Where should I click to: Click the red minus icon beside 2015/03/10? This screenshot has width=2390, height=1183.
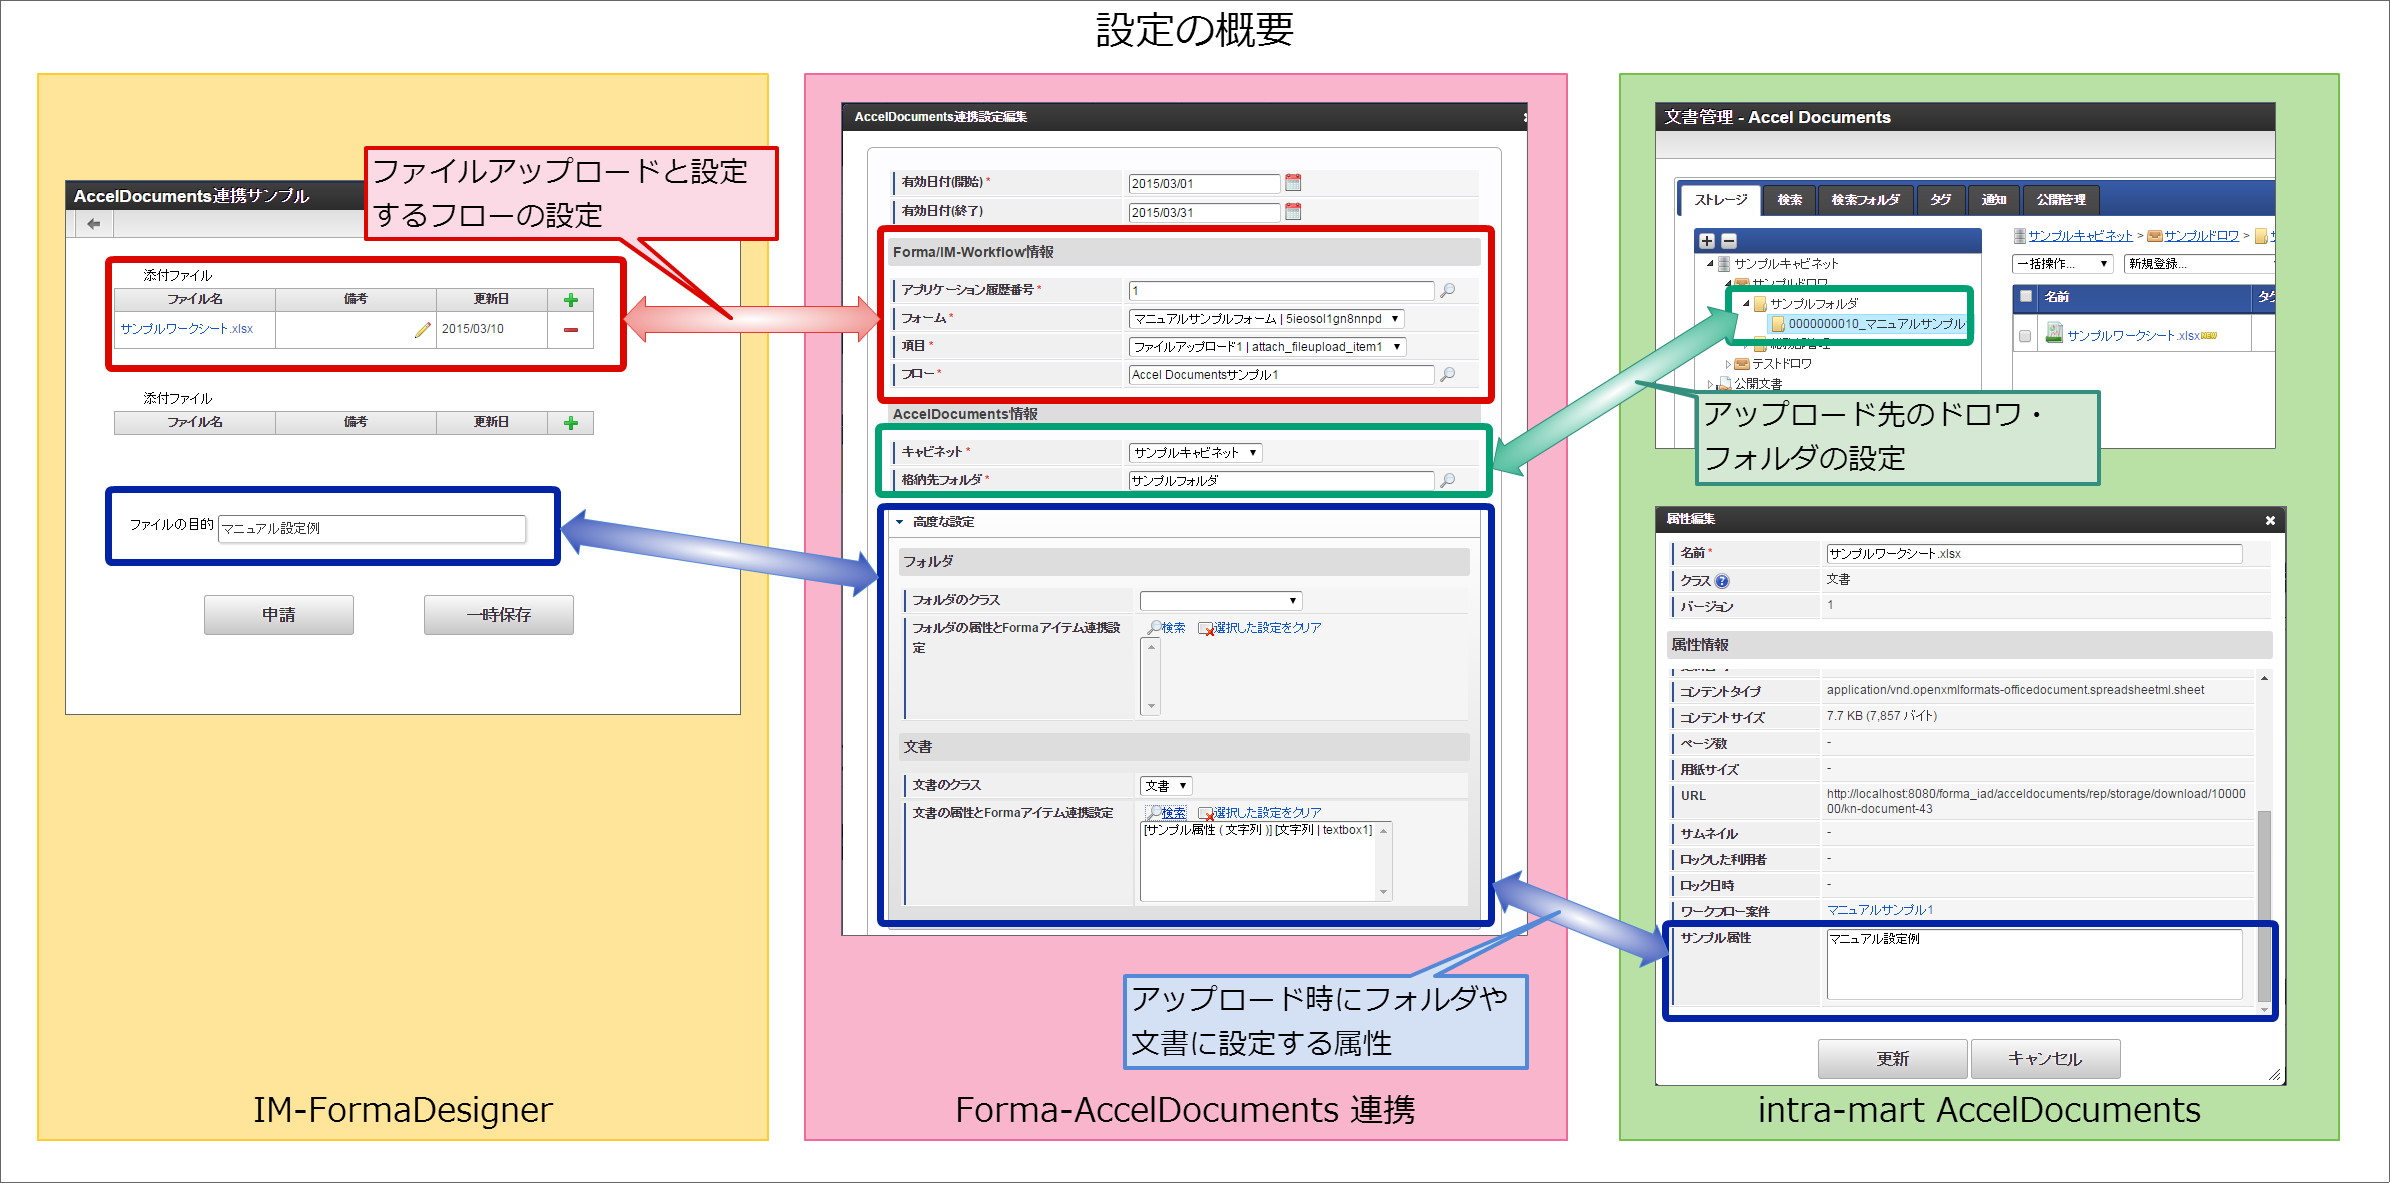571,329
